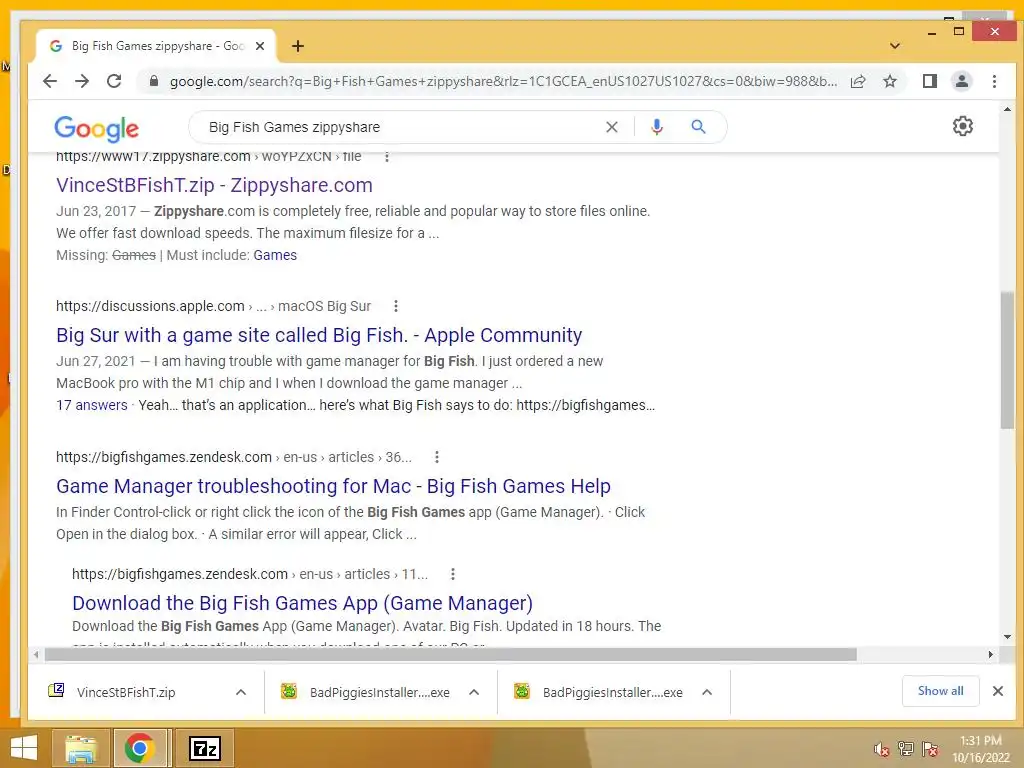This screenshot has height=768, width=1024.
Task: Close the Big Fish Games zippyshare tab
Action: 260,46
